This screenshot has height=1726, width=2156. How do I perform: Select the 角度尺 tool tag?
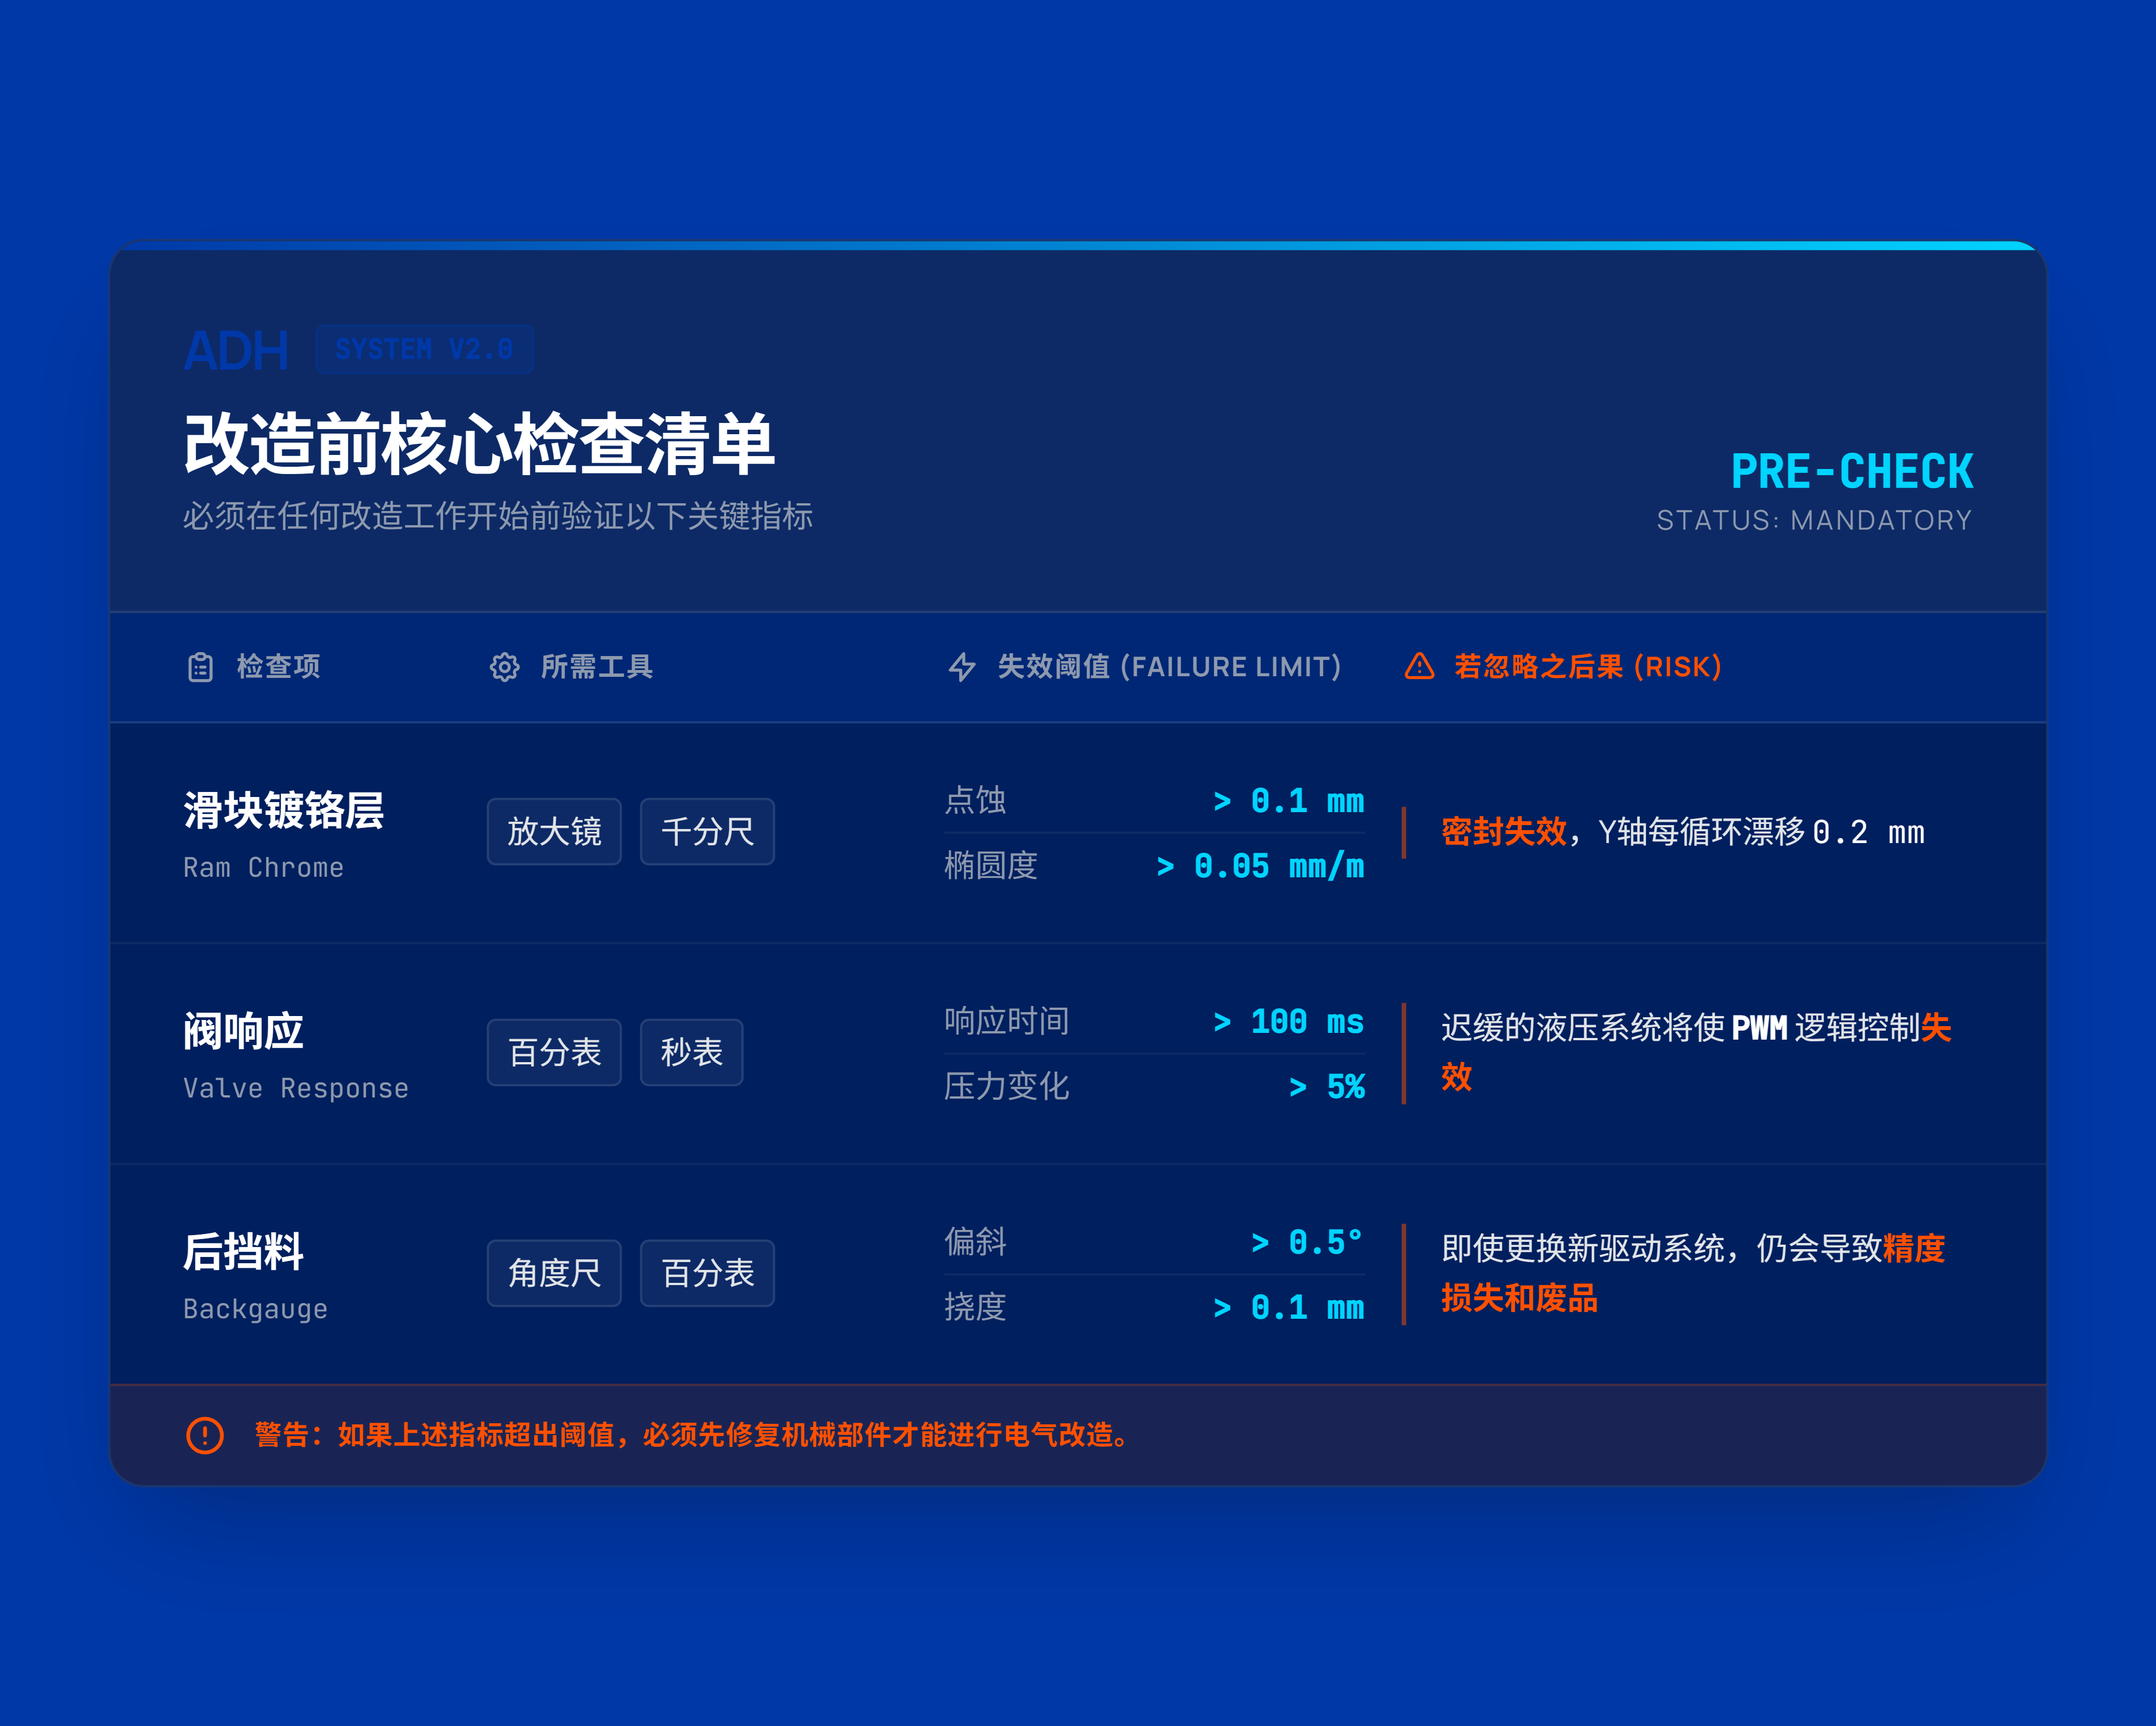tap(554, 1273)
